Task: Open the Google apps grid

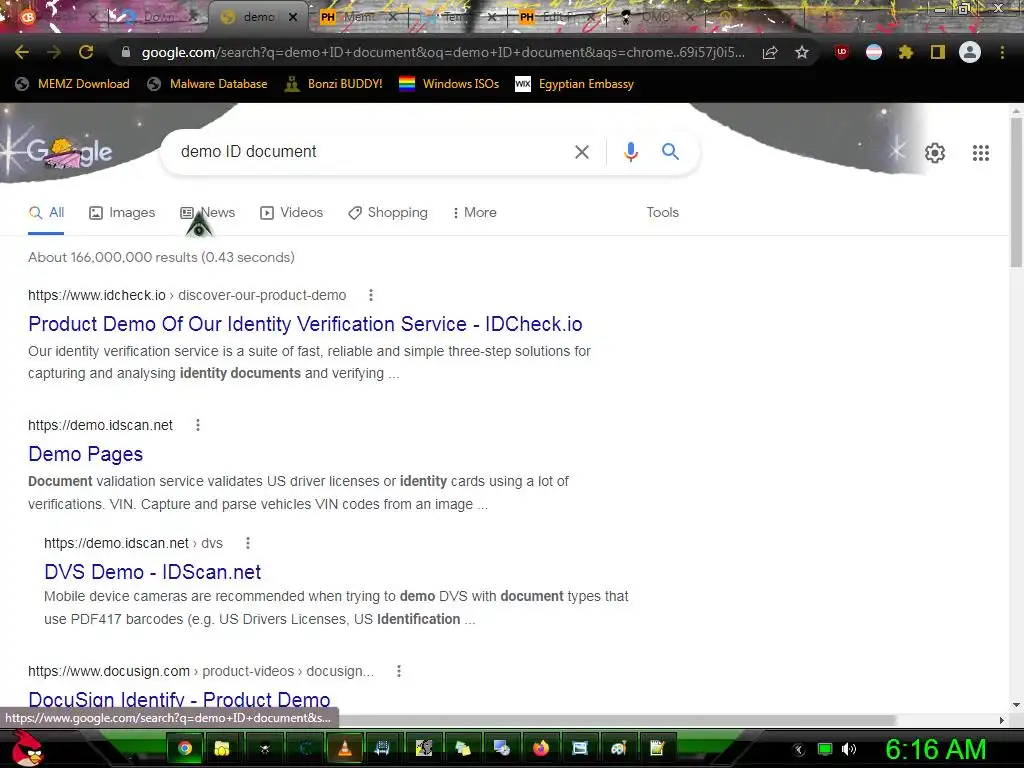Action: click(x=981, y=153)
